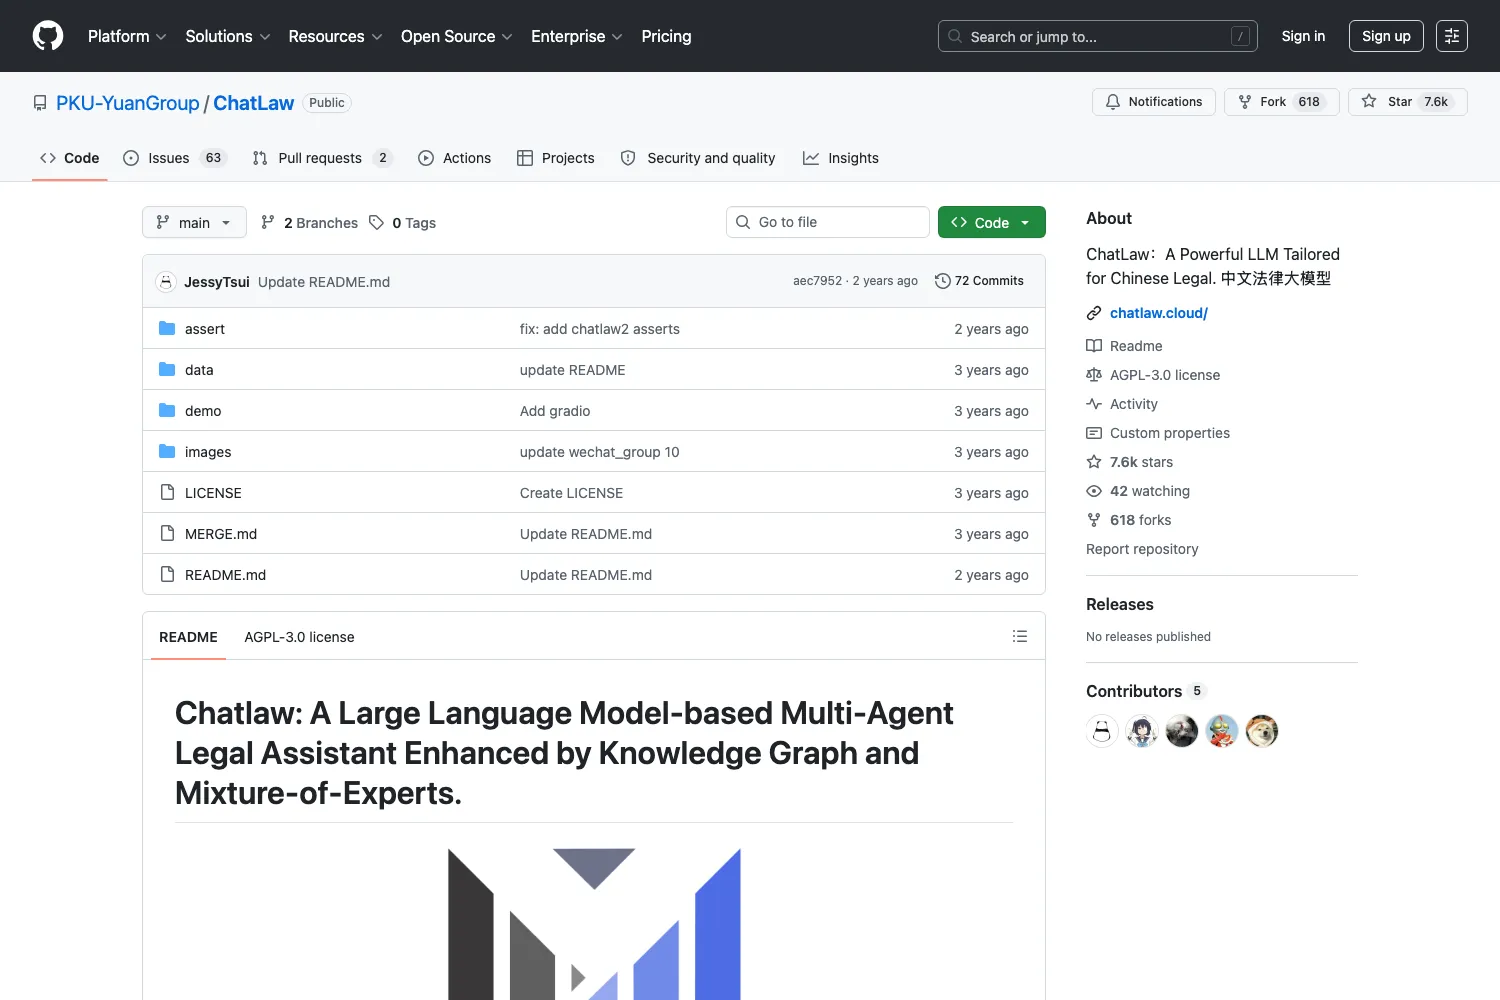Viewport: 1500px width, 1000px height.
Task: Click the data folder icon
Action: tap(167, 370)
